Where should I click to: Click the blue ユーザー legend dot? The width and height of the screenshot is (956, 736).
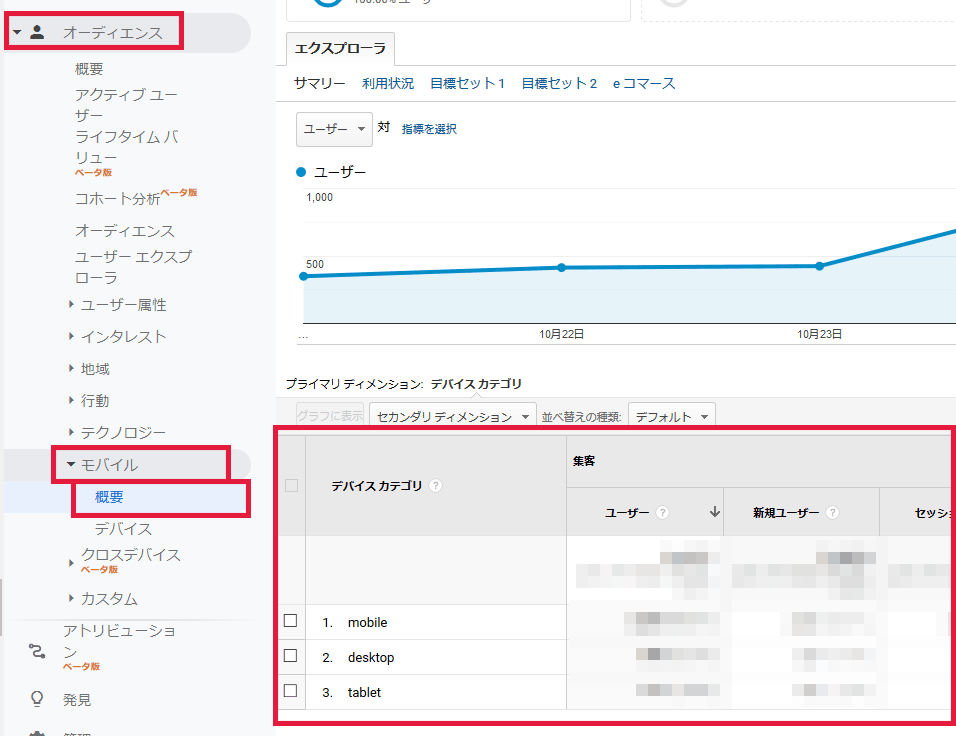pyautogui.click(x=301, y=172)
